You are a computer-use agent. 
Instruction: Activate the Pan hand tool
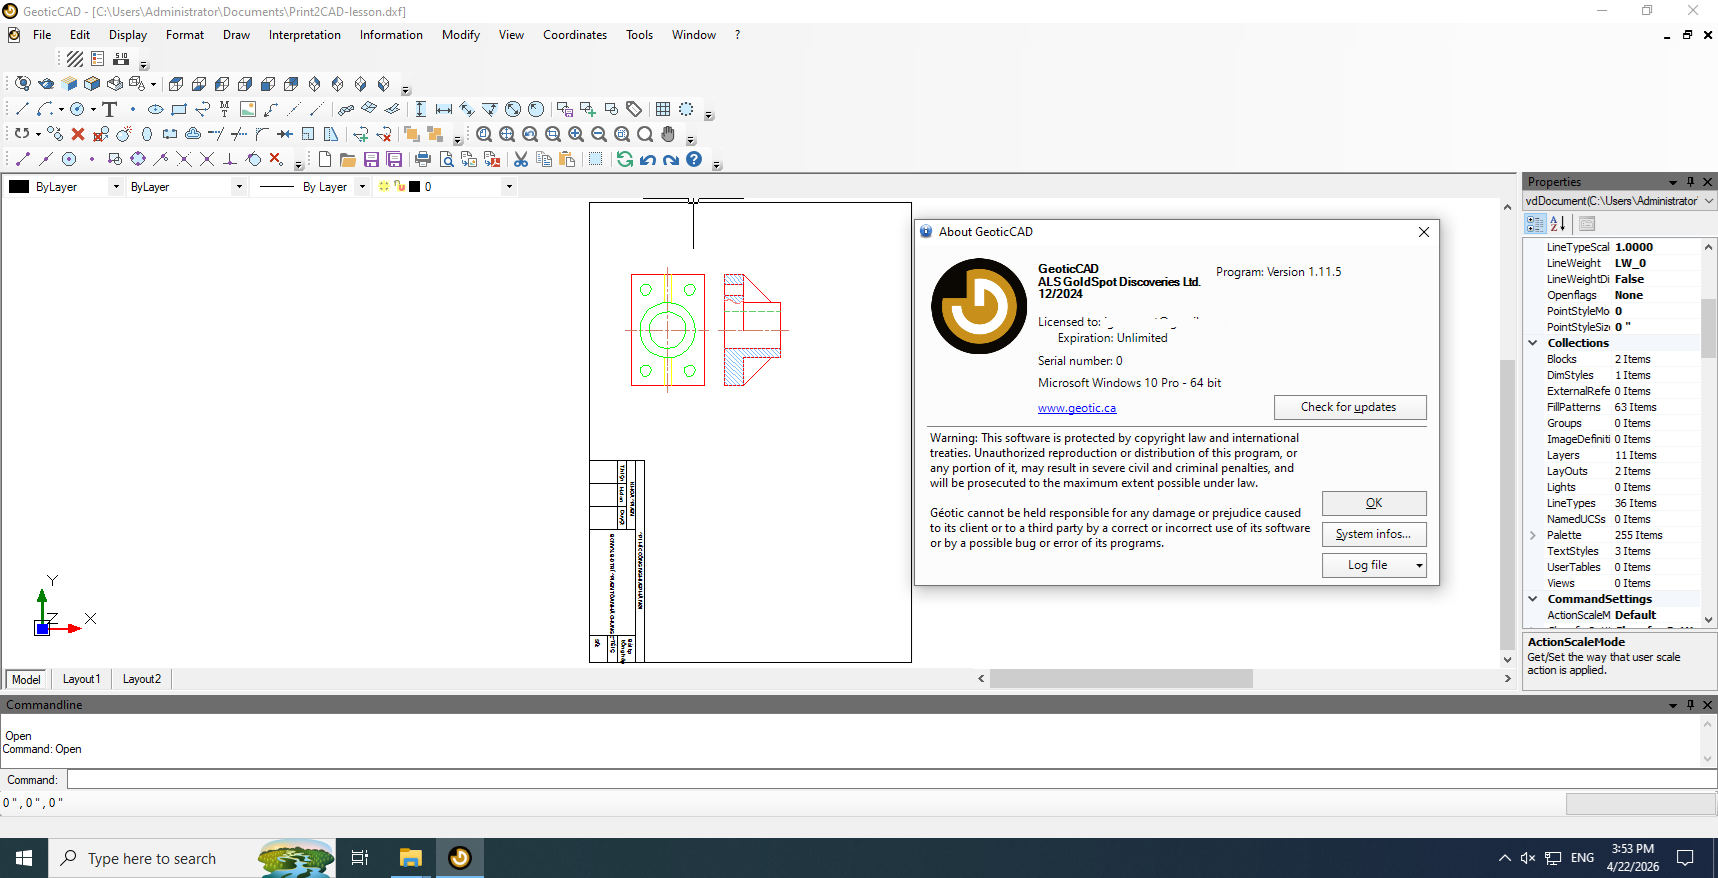(x=668, y=134)
